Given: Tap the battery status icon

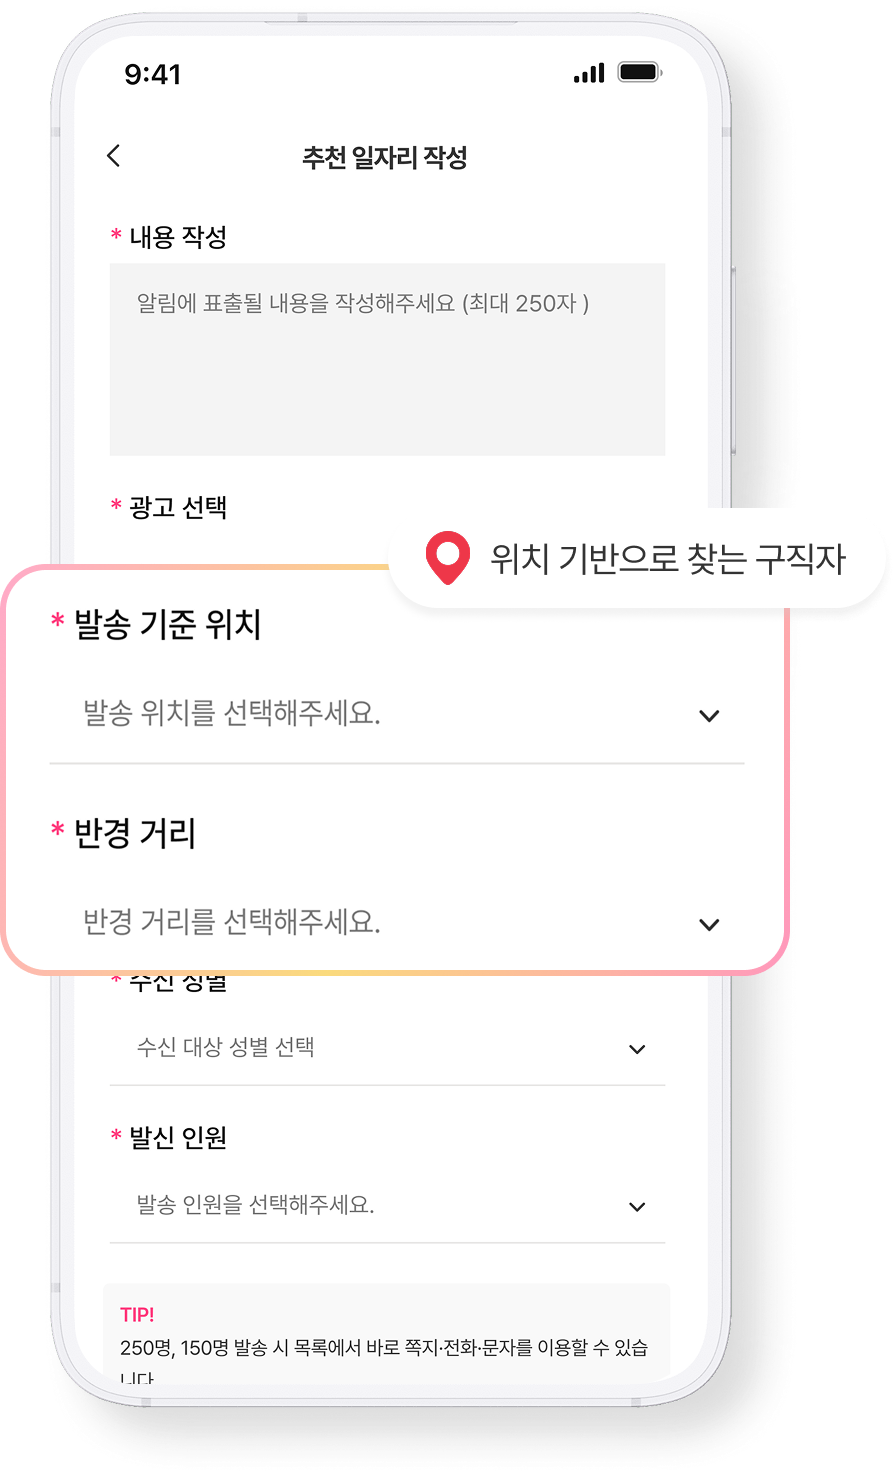Looking at the screenshot, I should click(640, 73).
